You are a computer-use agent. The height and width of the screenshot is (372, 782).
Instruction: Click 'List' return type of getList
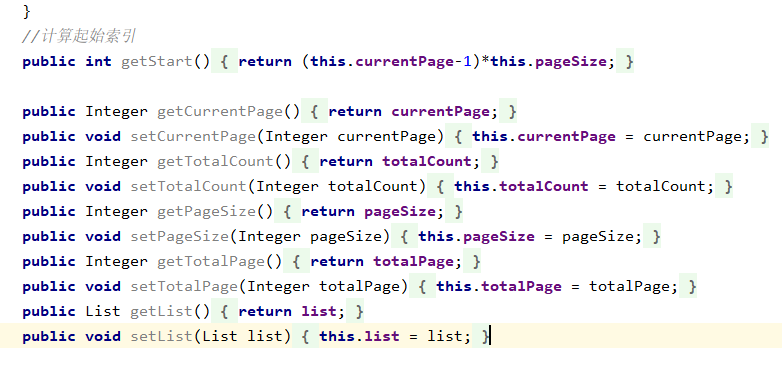[x=103, y=311]
